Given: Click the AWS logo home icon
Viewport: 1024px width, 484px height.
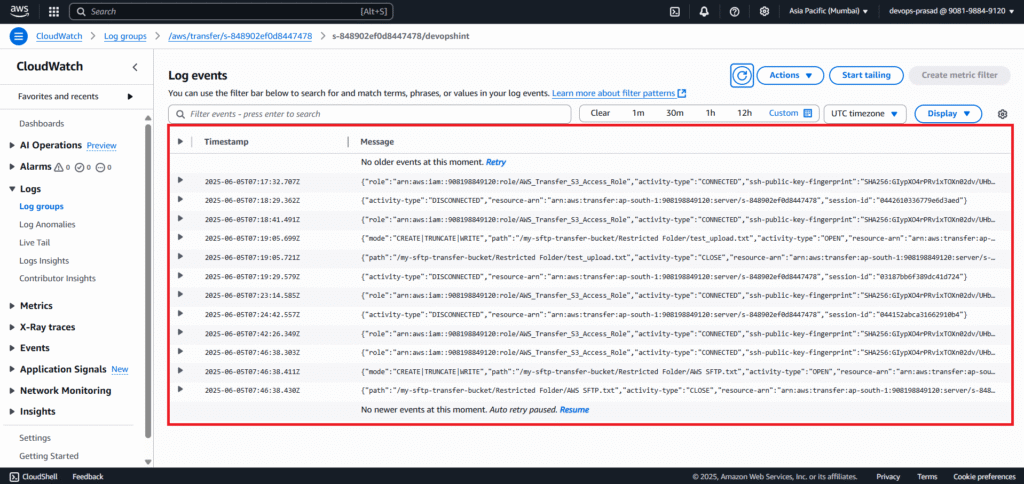Looking at the screenshot, I should tap(20, 11).
